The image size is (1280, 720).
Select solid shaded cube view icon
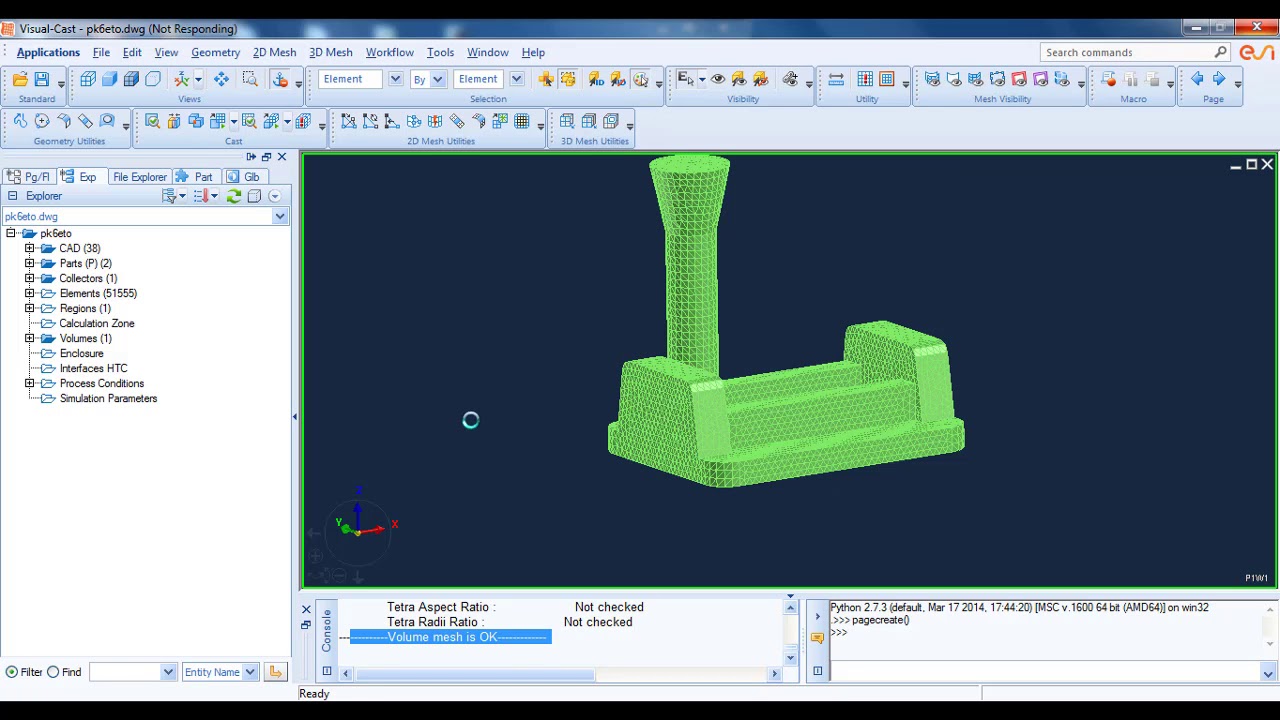(109, 79)
